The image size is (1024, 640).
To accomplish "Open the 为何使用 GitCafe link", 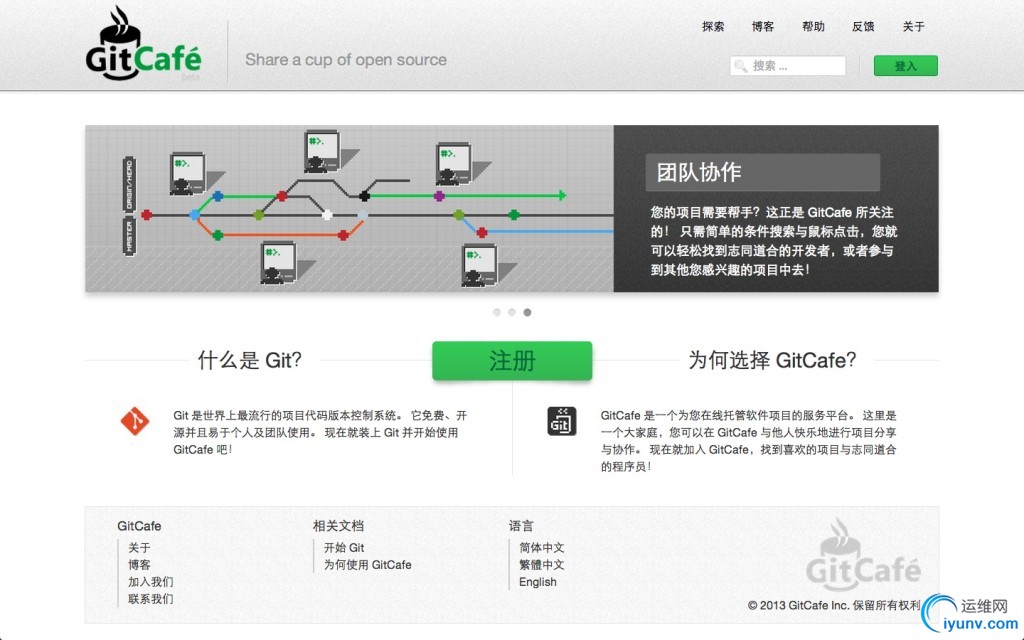I will click(x=368, y=565).
